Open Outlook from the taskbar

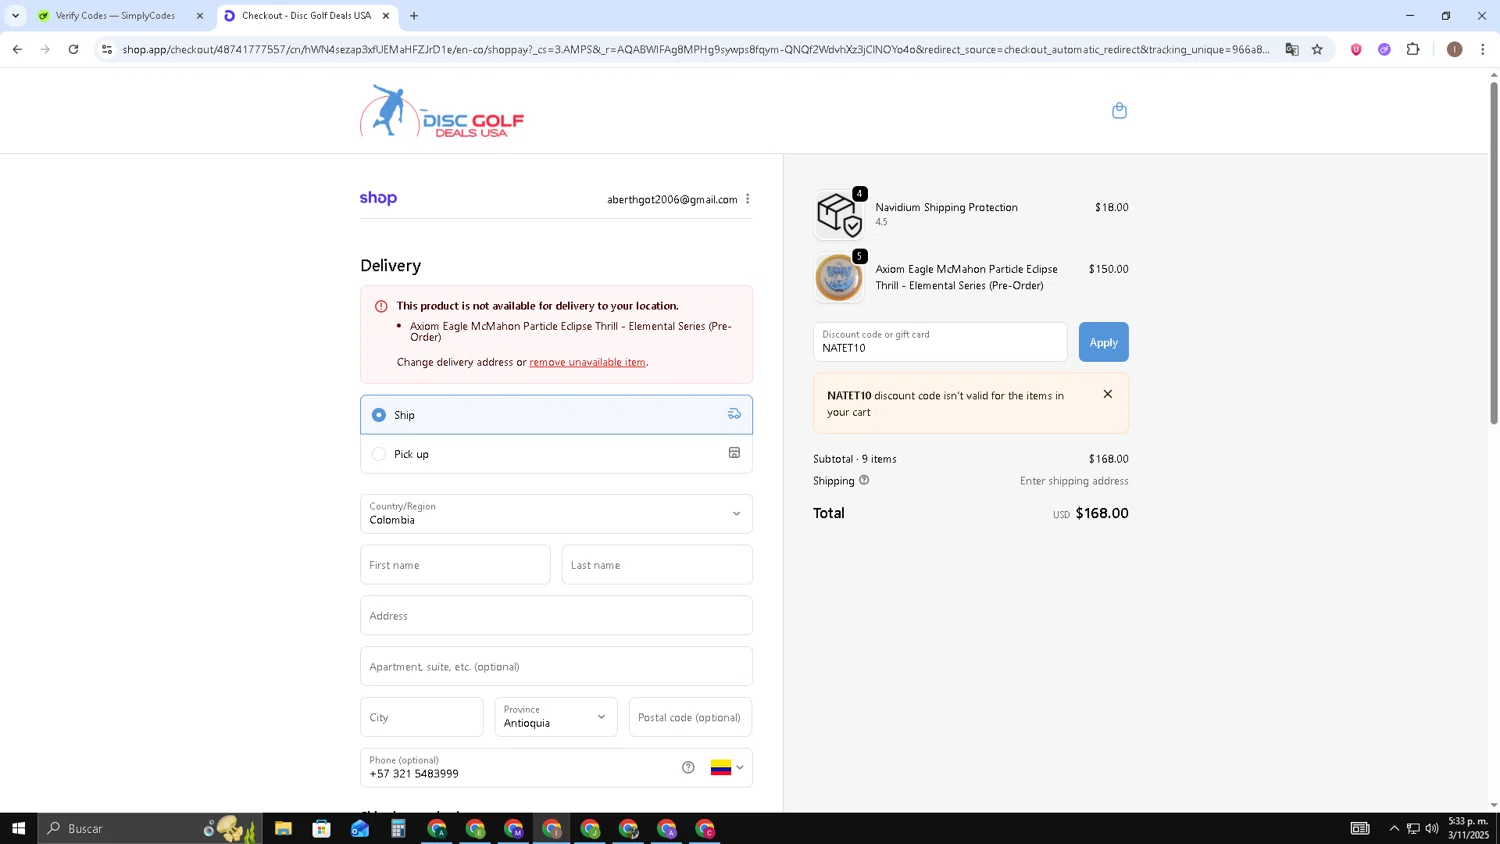pos(360,828)
